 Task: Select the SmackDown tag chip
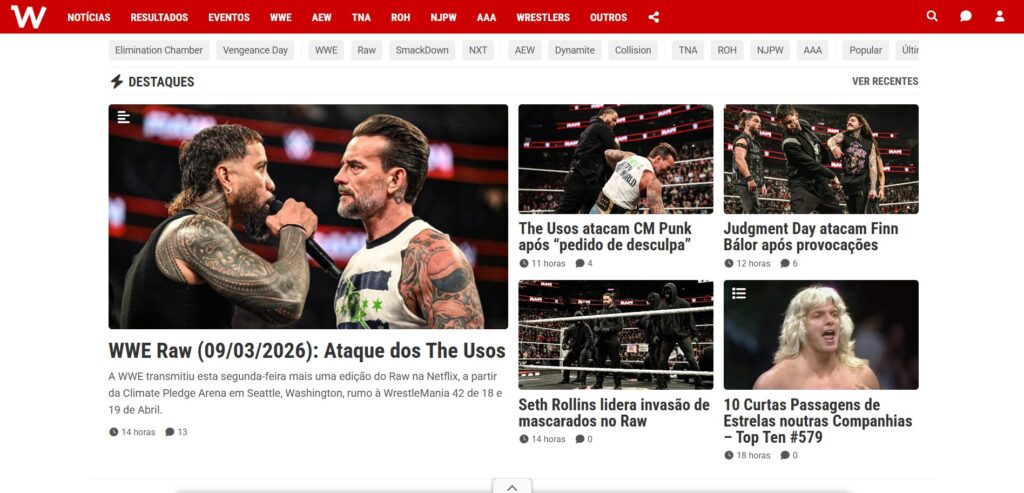(x=422, y=50)
